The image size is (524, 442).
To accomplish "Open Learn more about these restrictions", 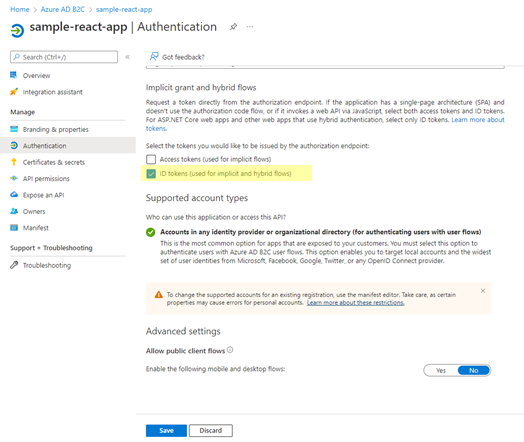I will click(x=356, y=303).
